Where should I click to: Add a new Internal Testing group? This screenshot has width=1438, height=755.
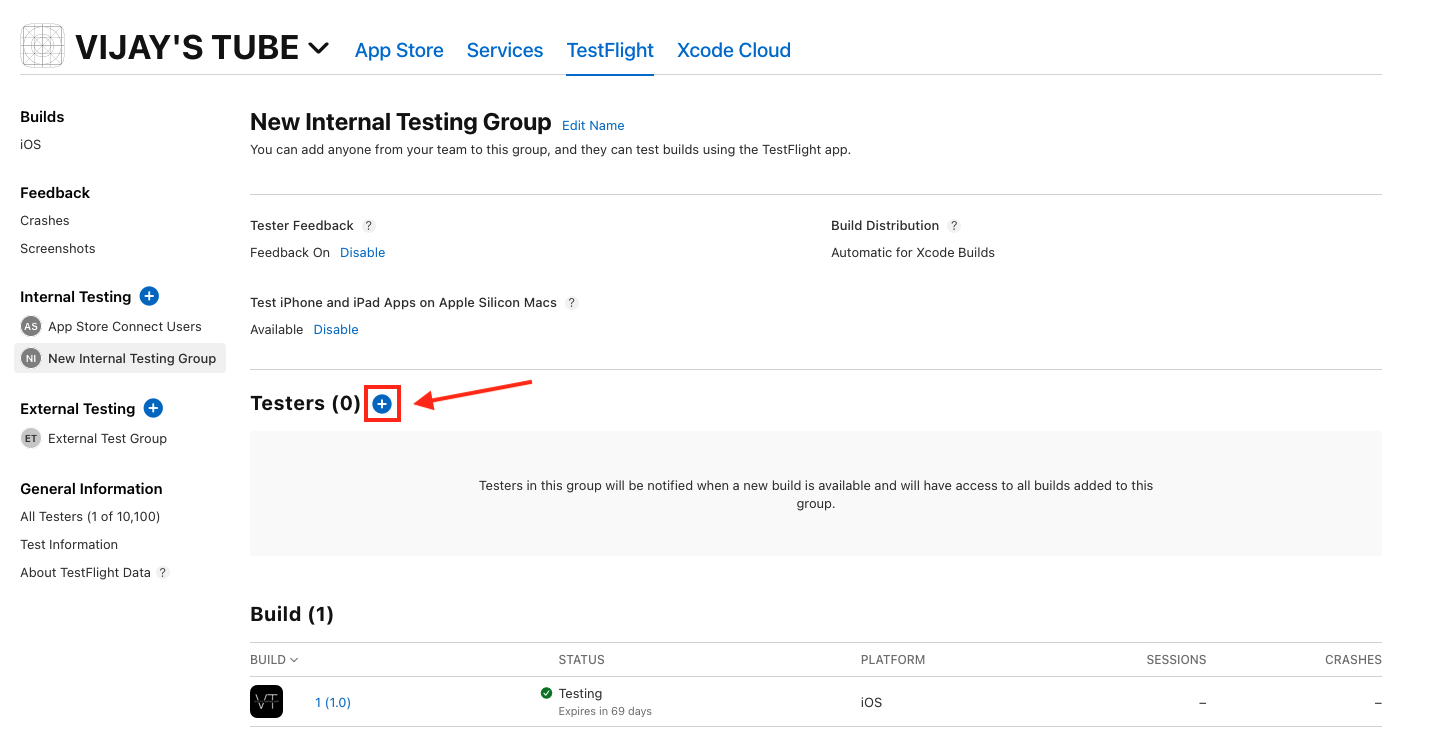(149, 296)
